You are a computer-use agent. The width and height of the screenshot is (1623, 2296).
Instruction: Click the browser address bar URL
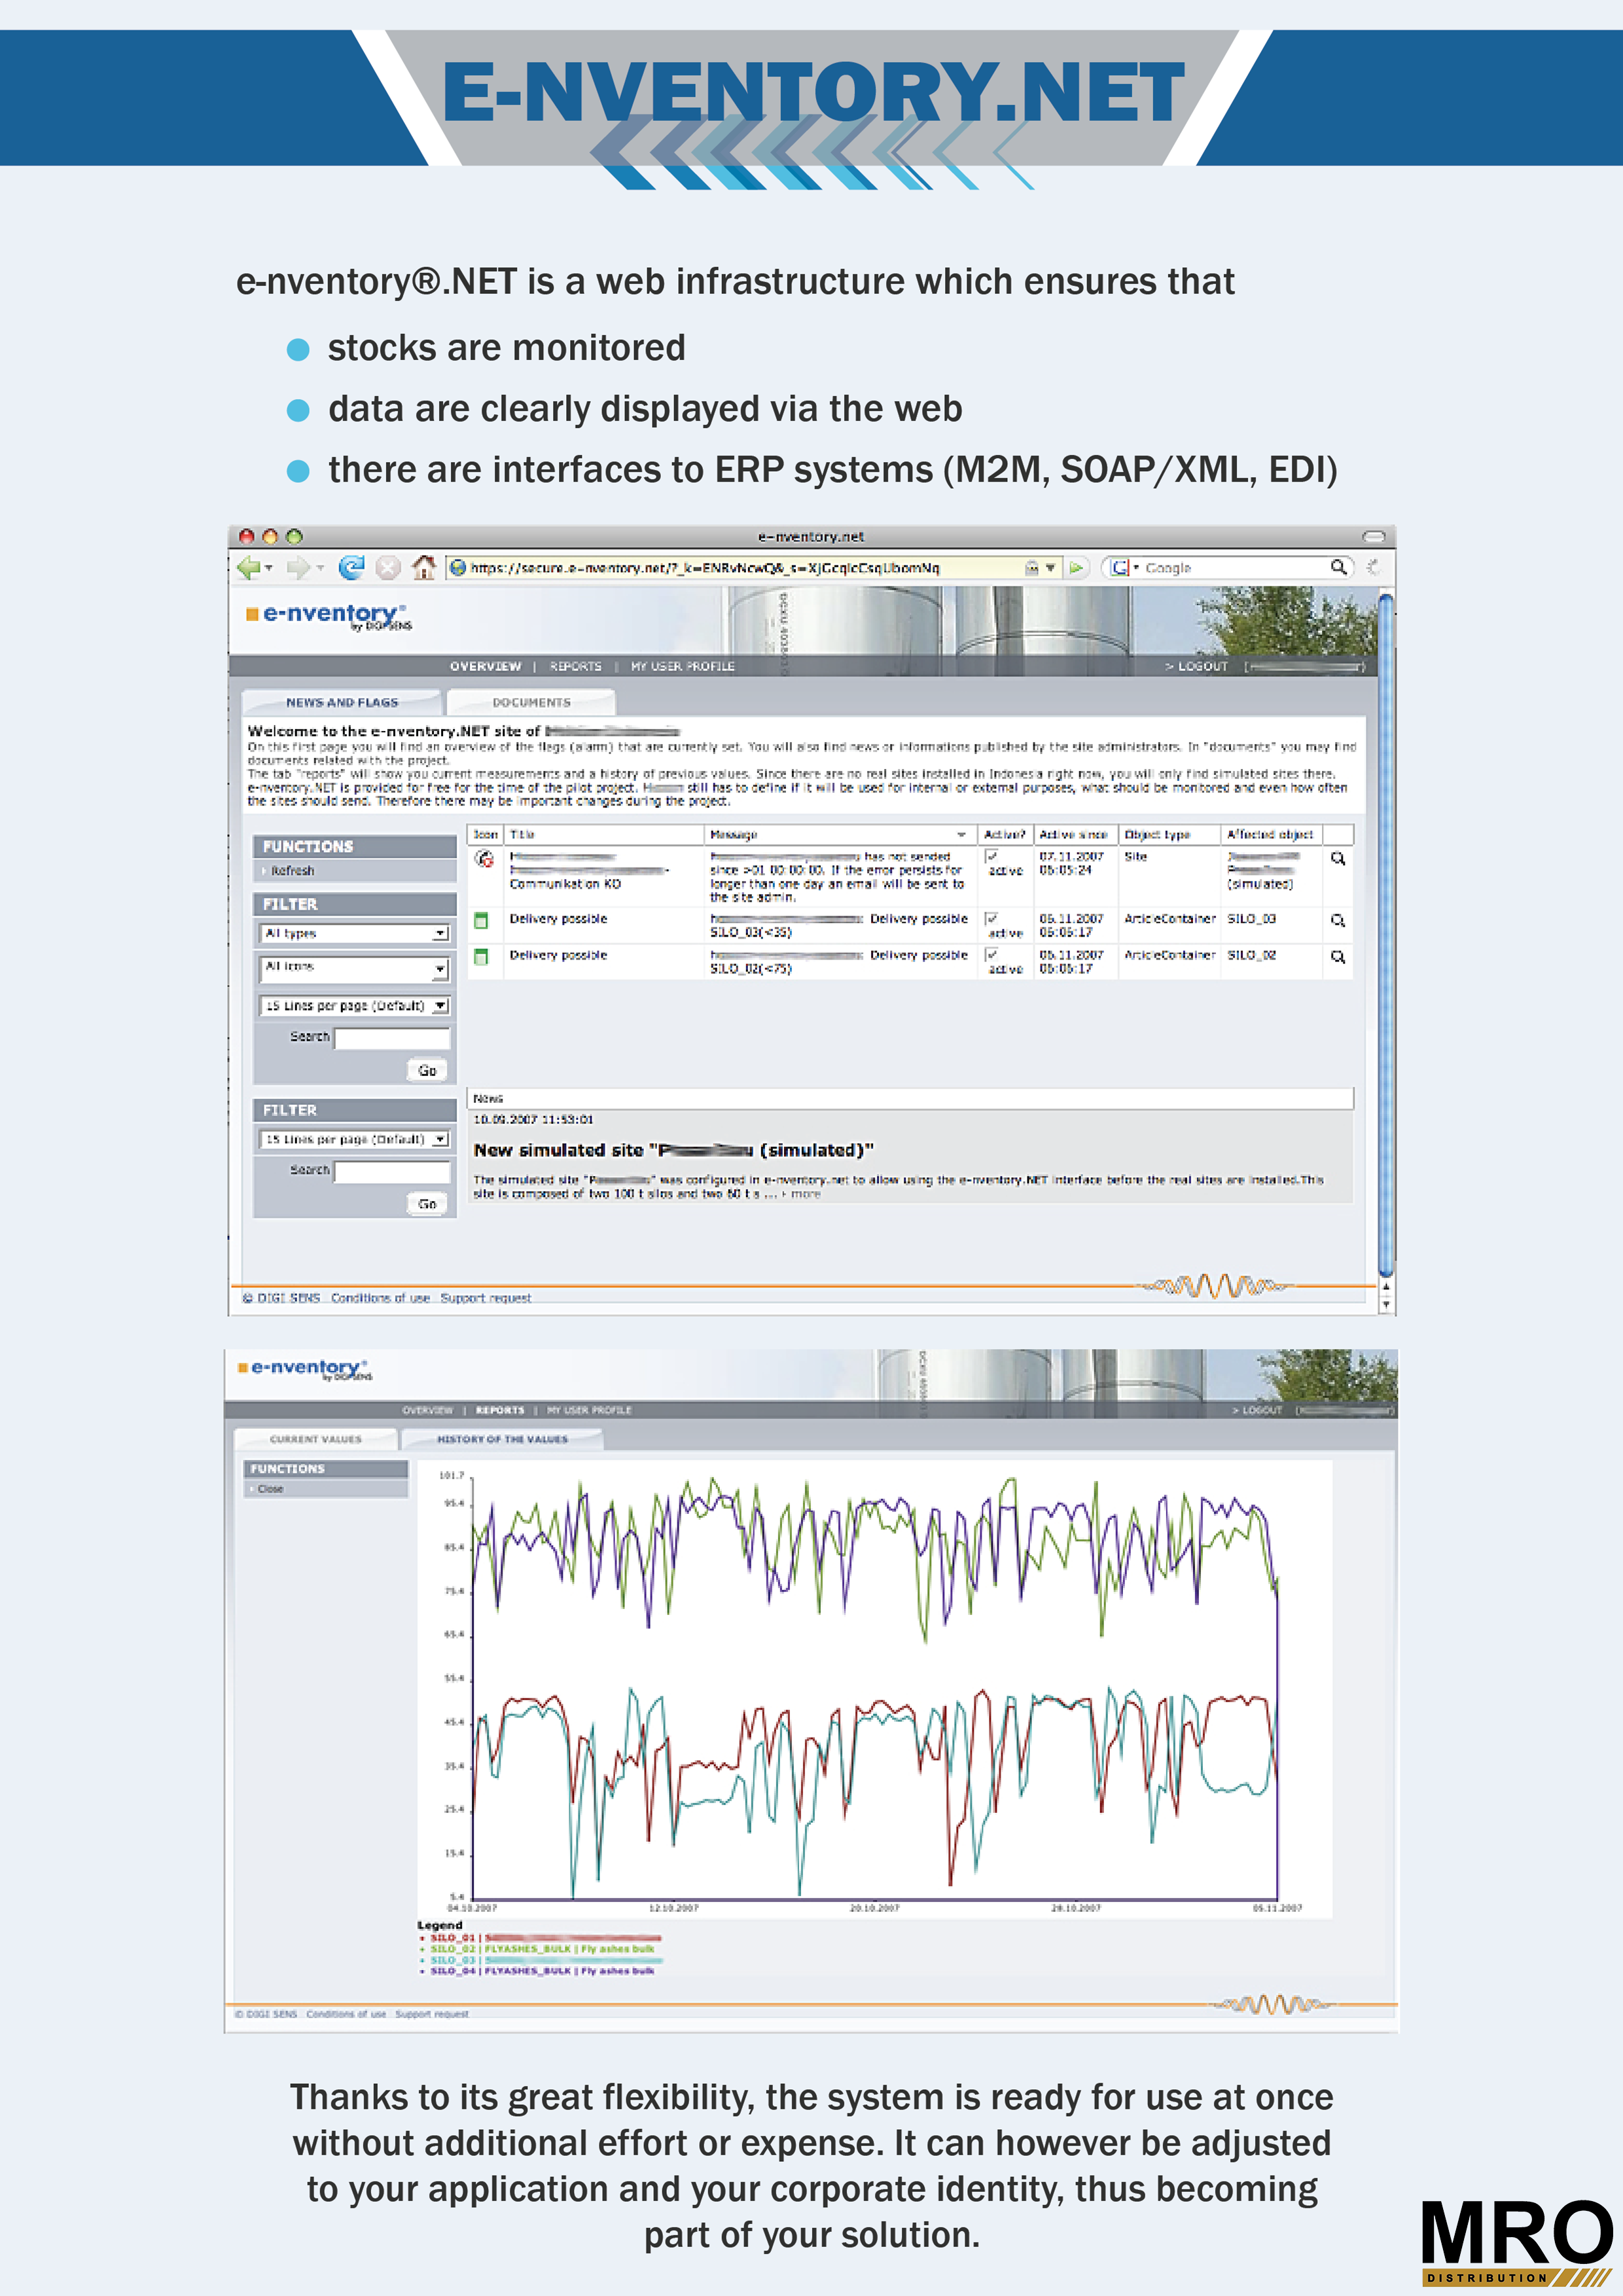[x=705, y=568]
